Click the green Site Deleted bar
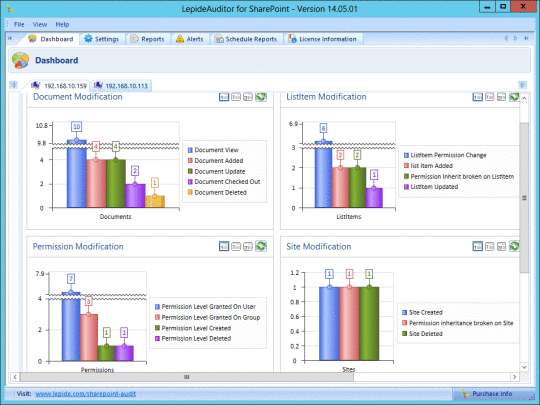Viewport: 540px width, 405px height. point(369,324)
